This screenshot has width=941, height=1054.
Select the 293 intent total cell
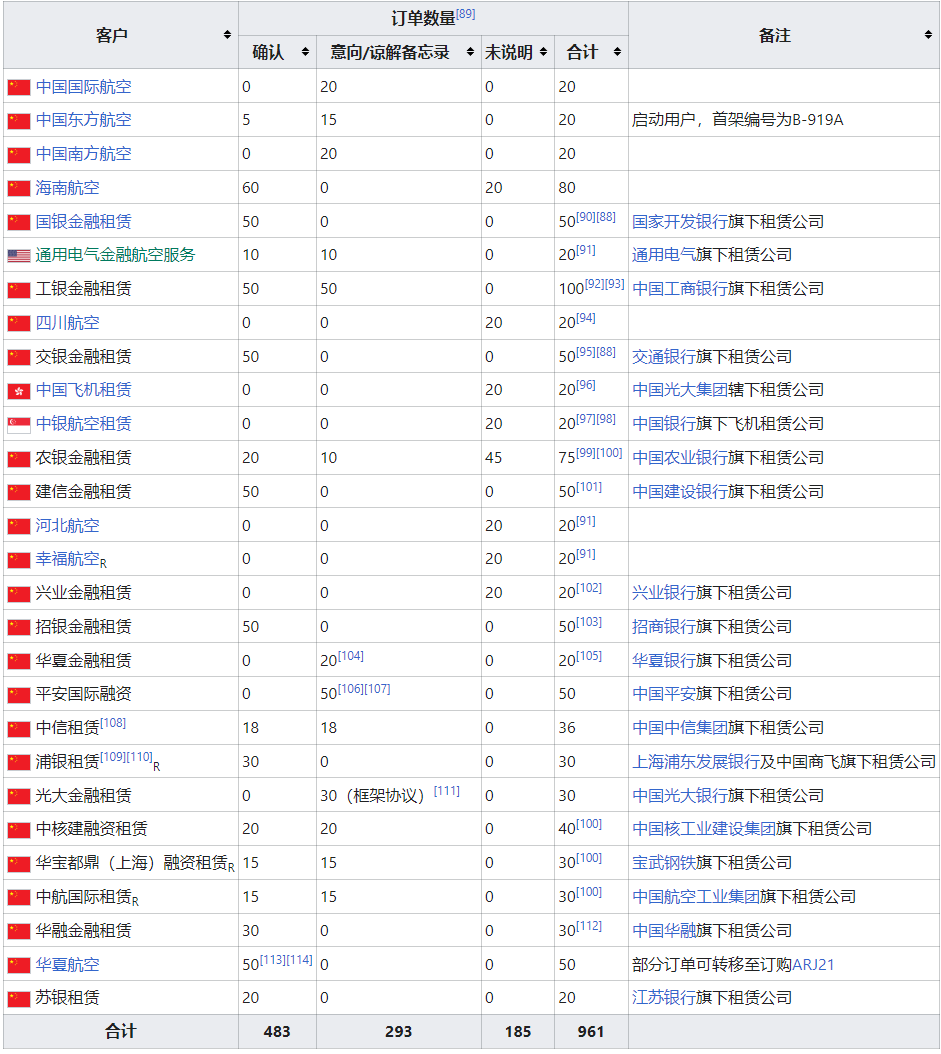click(x=399, y=1032)
